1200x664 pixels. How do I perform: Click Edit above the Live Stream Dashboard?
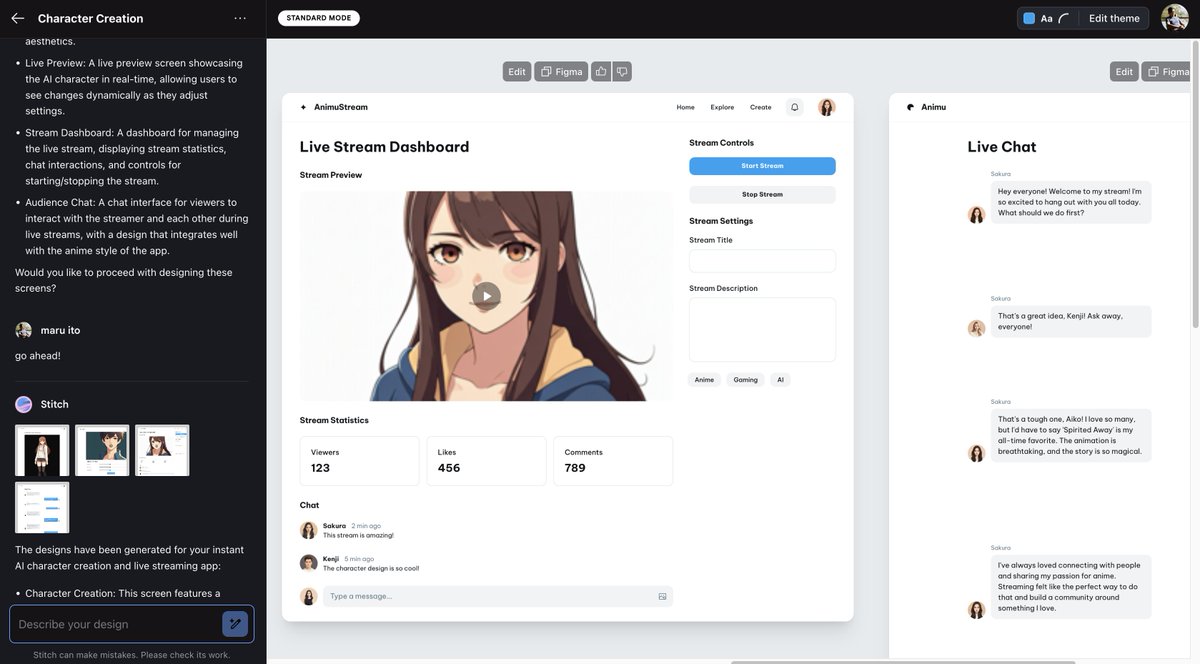[517, 72]
